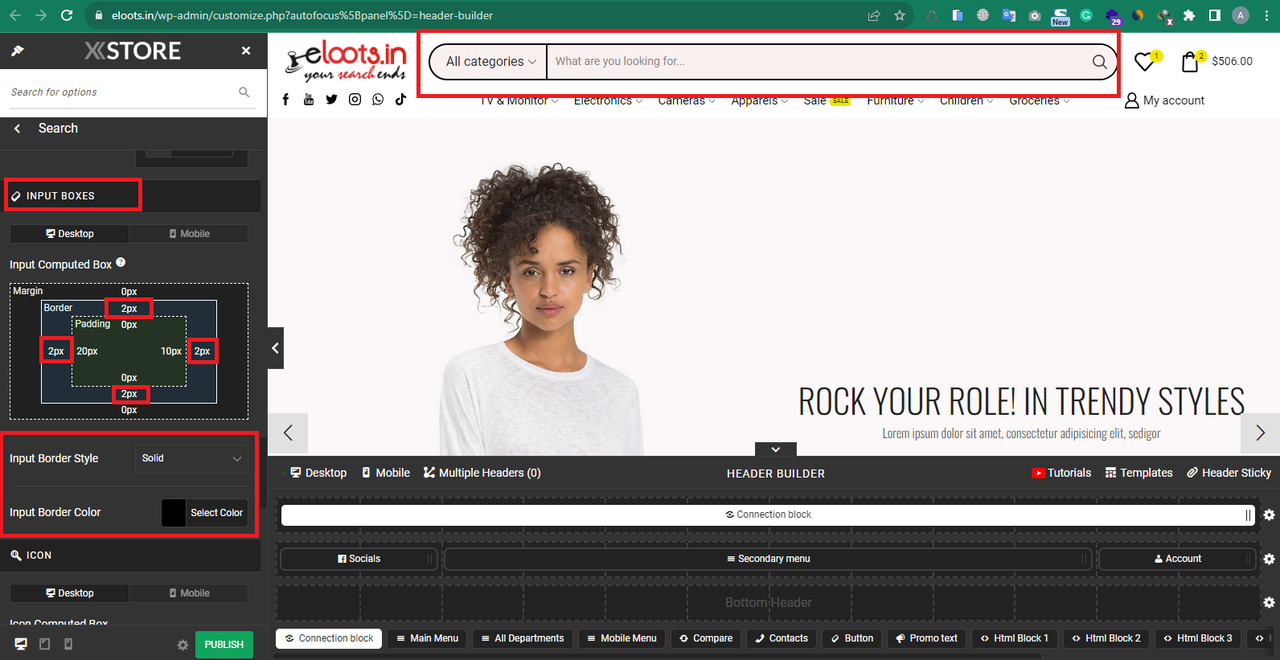
Task: Switch preview to mobile phone device icon
Action: point(68,644)
